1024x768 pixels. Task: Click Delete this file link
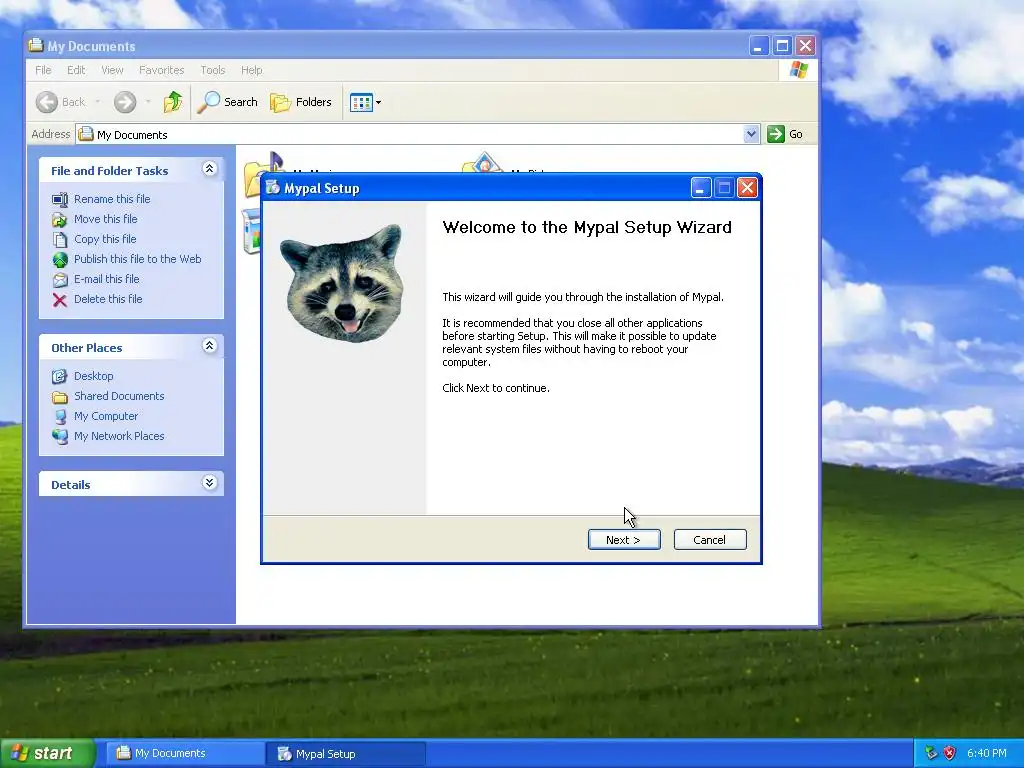pyautogui.click(x=108, y=299)
